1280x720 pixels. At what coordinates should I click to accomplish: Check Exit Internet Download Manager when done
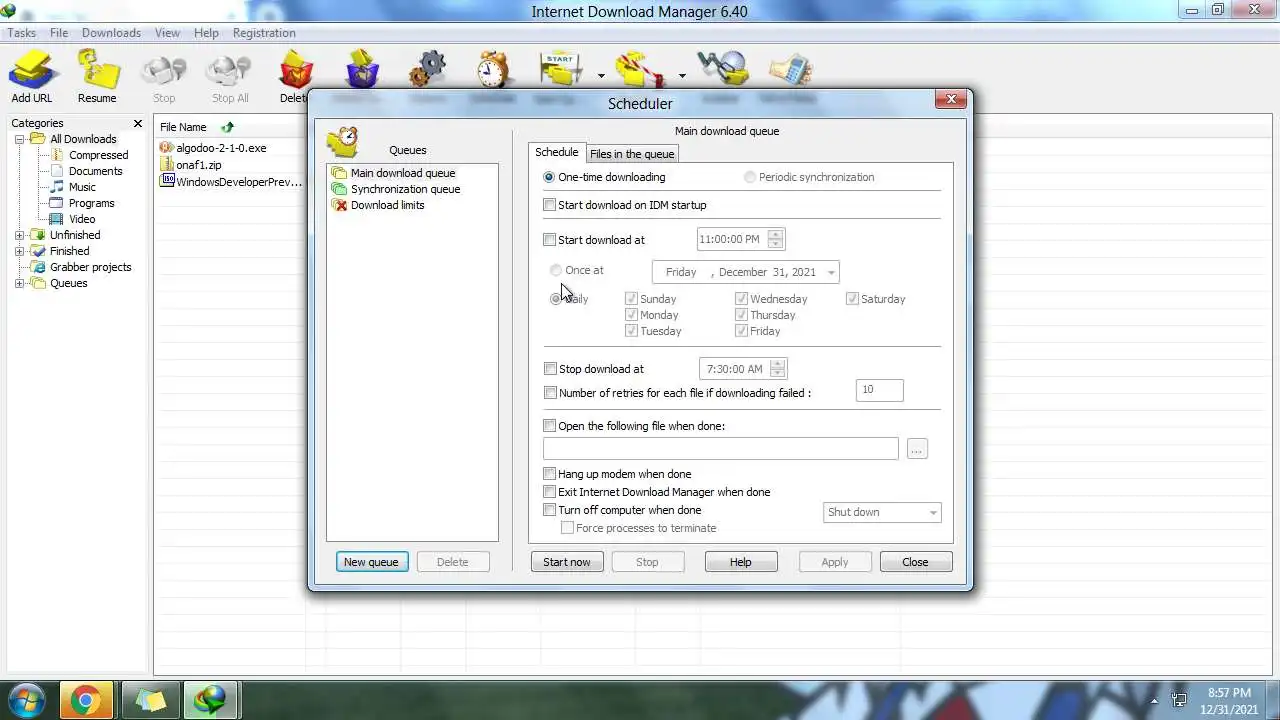pyautogui.click(x=549, y=492)
